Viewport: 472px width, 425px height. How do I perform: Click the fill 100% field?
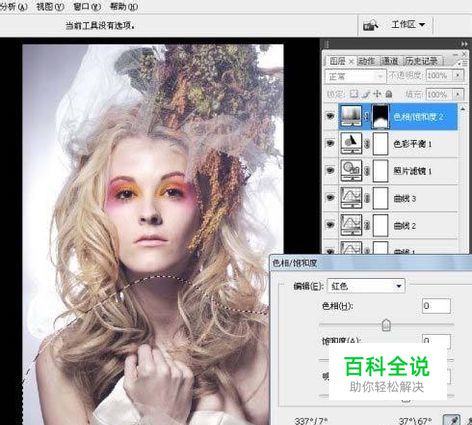pos(439,95)
